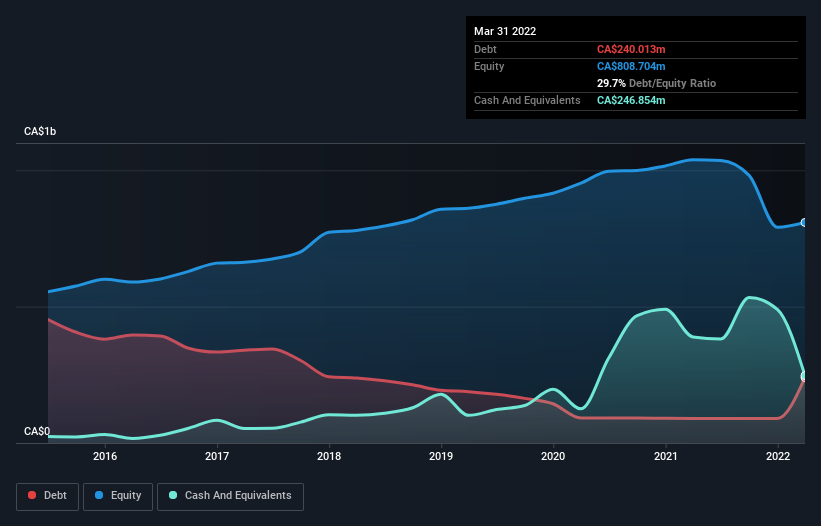This screenshot has width=821, height=526.
Task: Click the 2021 x-axis label
Action: 665,456
